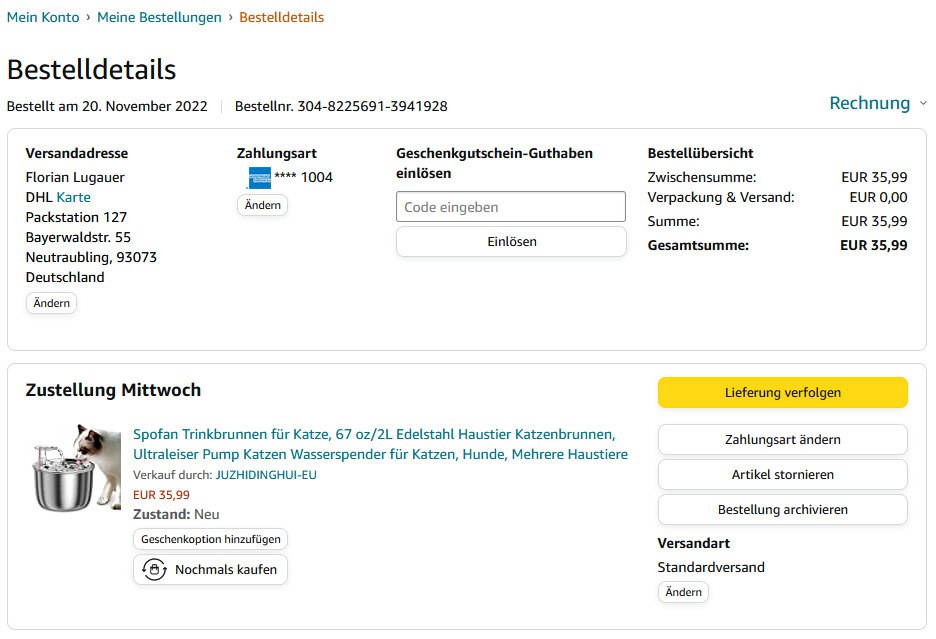The width and height of the screenshot is (936, 639).
Task: Click the Zwischensumme EUR 35,99 value
Action: [x=874, y=177]
